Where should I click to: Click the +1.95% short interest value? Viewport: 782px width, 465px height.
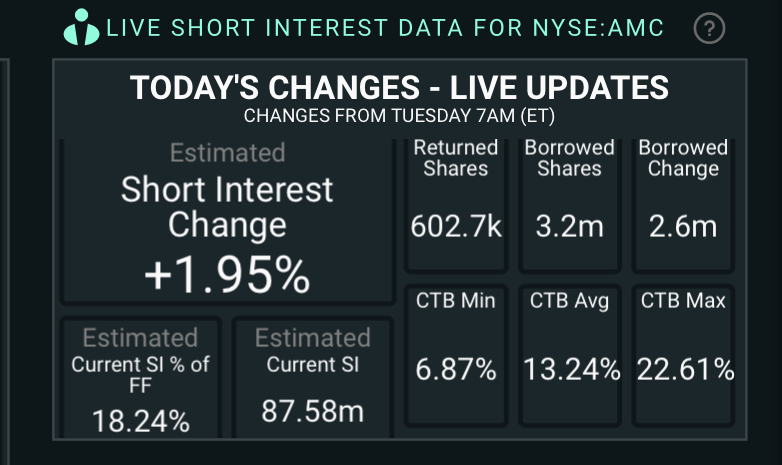[227, 275]
